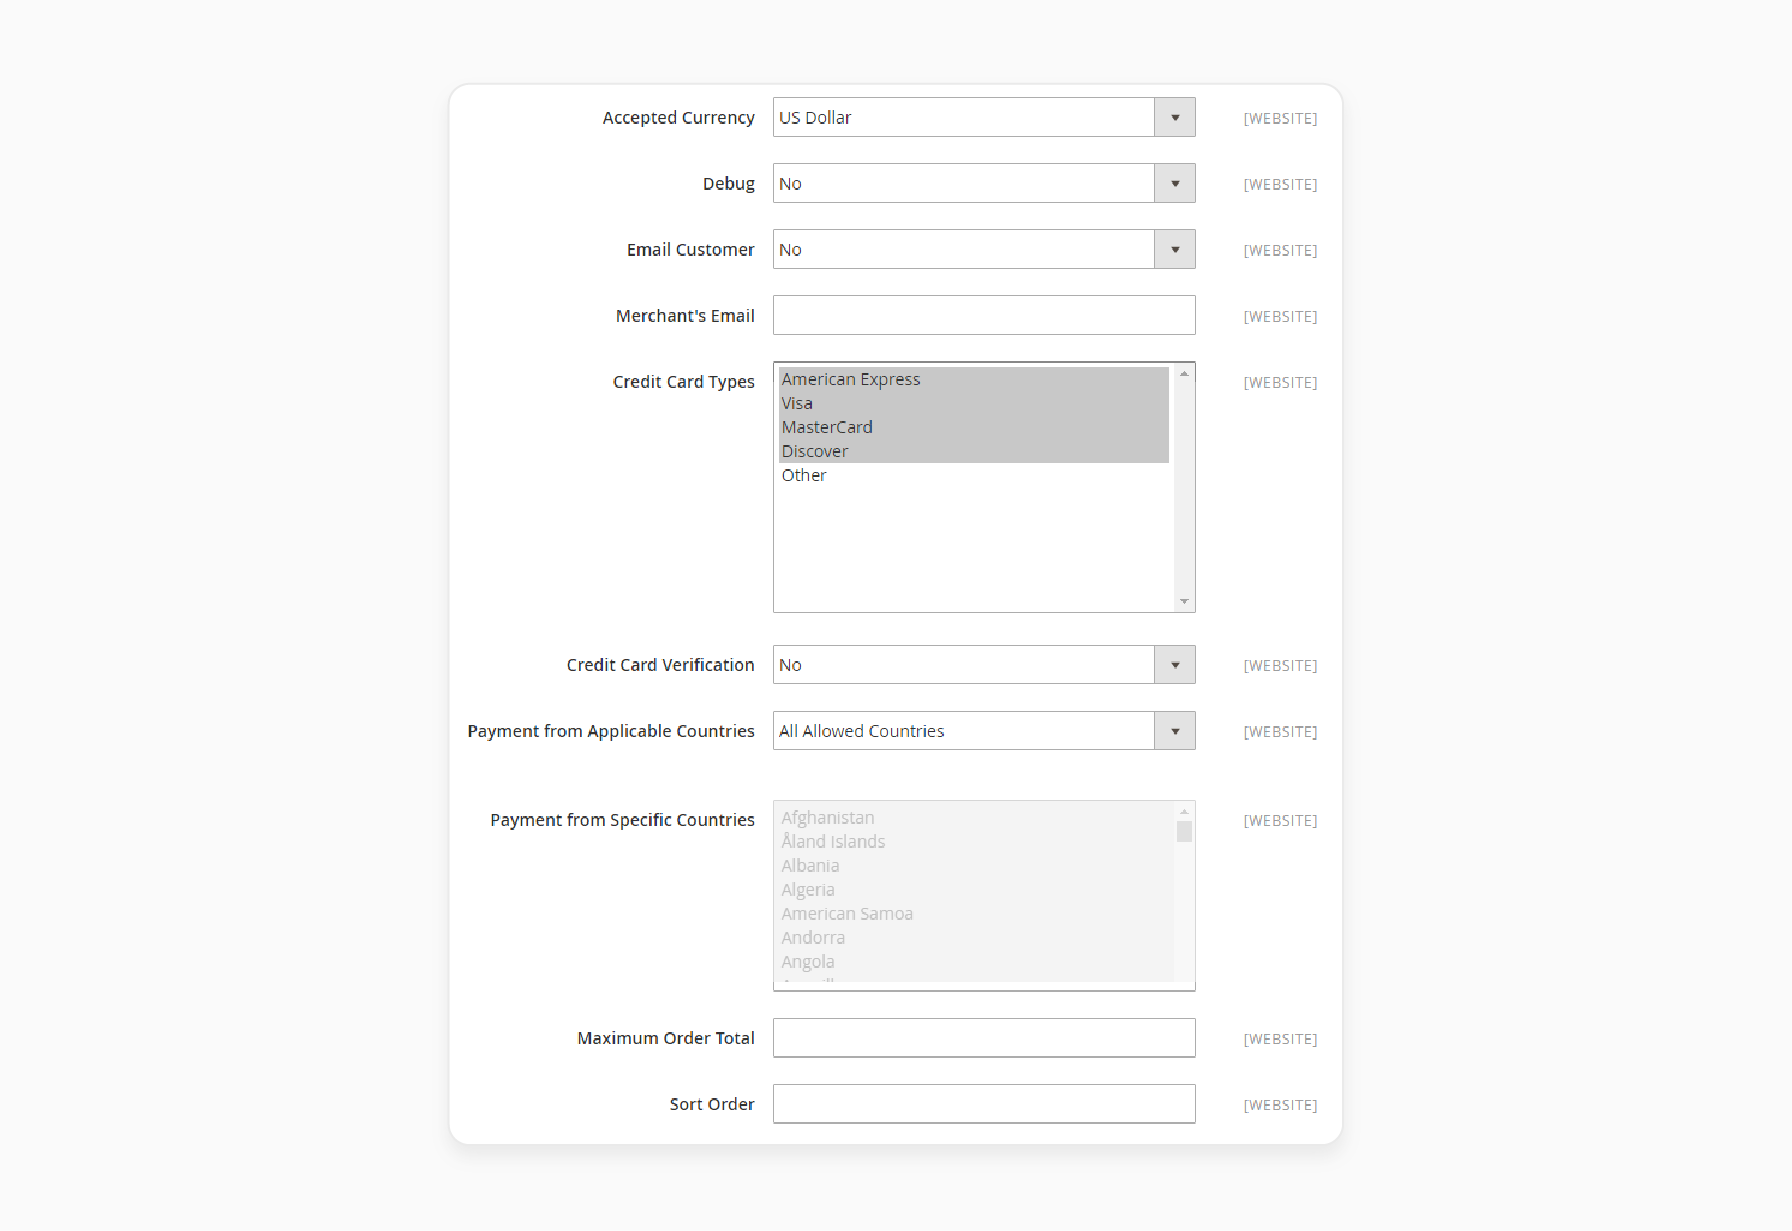Open the Debug dropdown
The height and width of the screenshot is (1231, 1792).
click(984, 183)
